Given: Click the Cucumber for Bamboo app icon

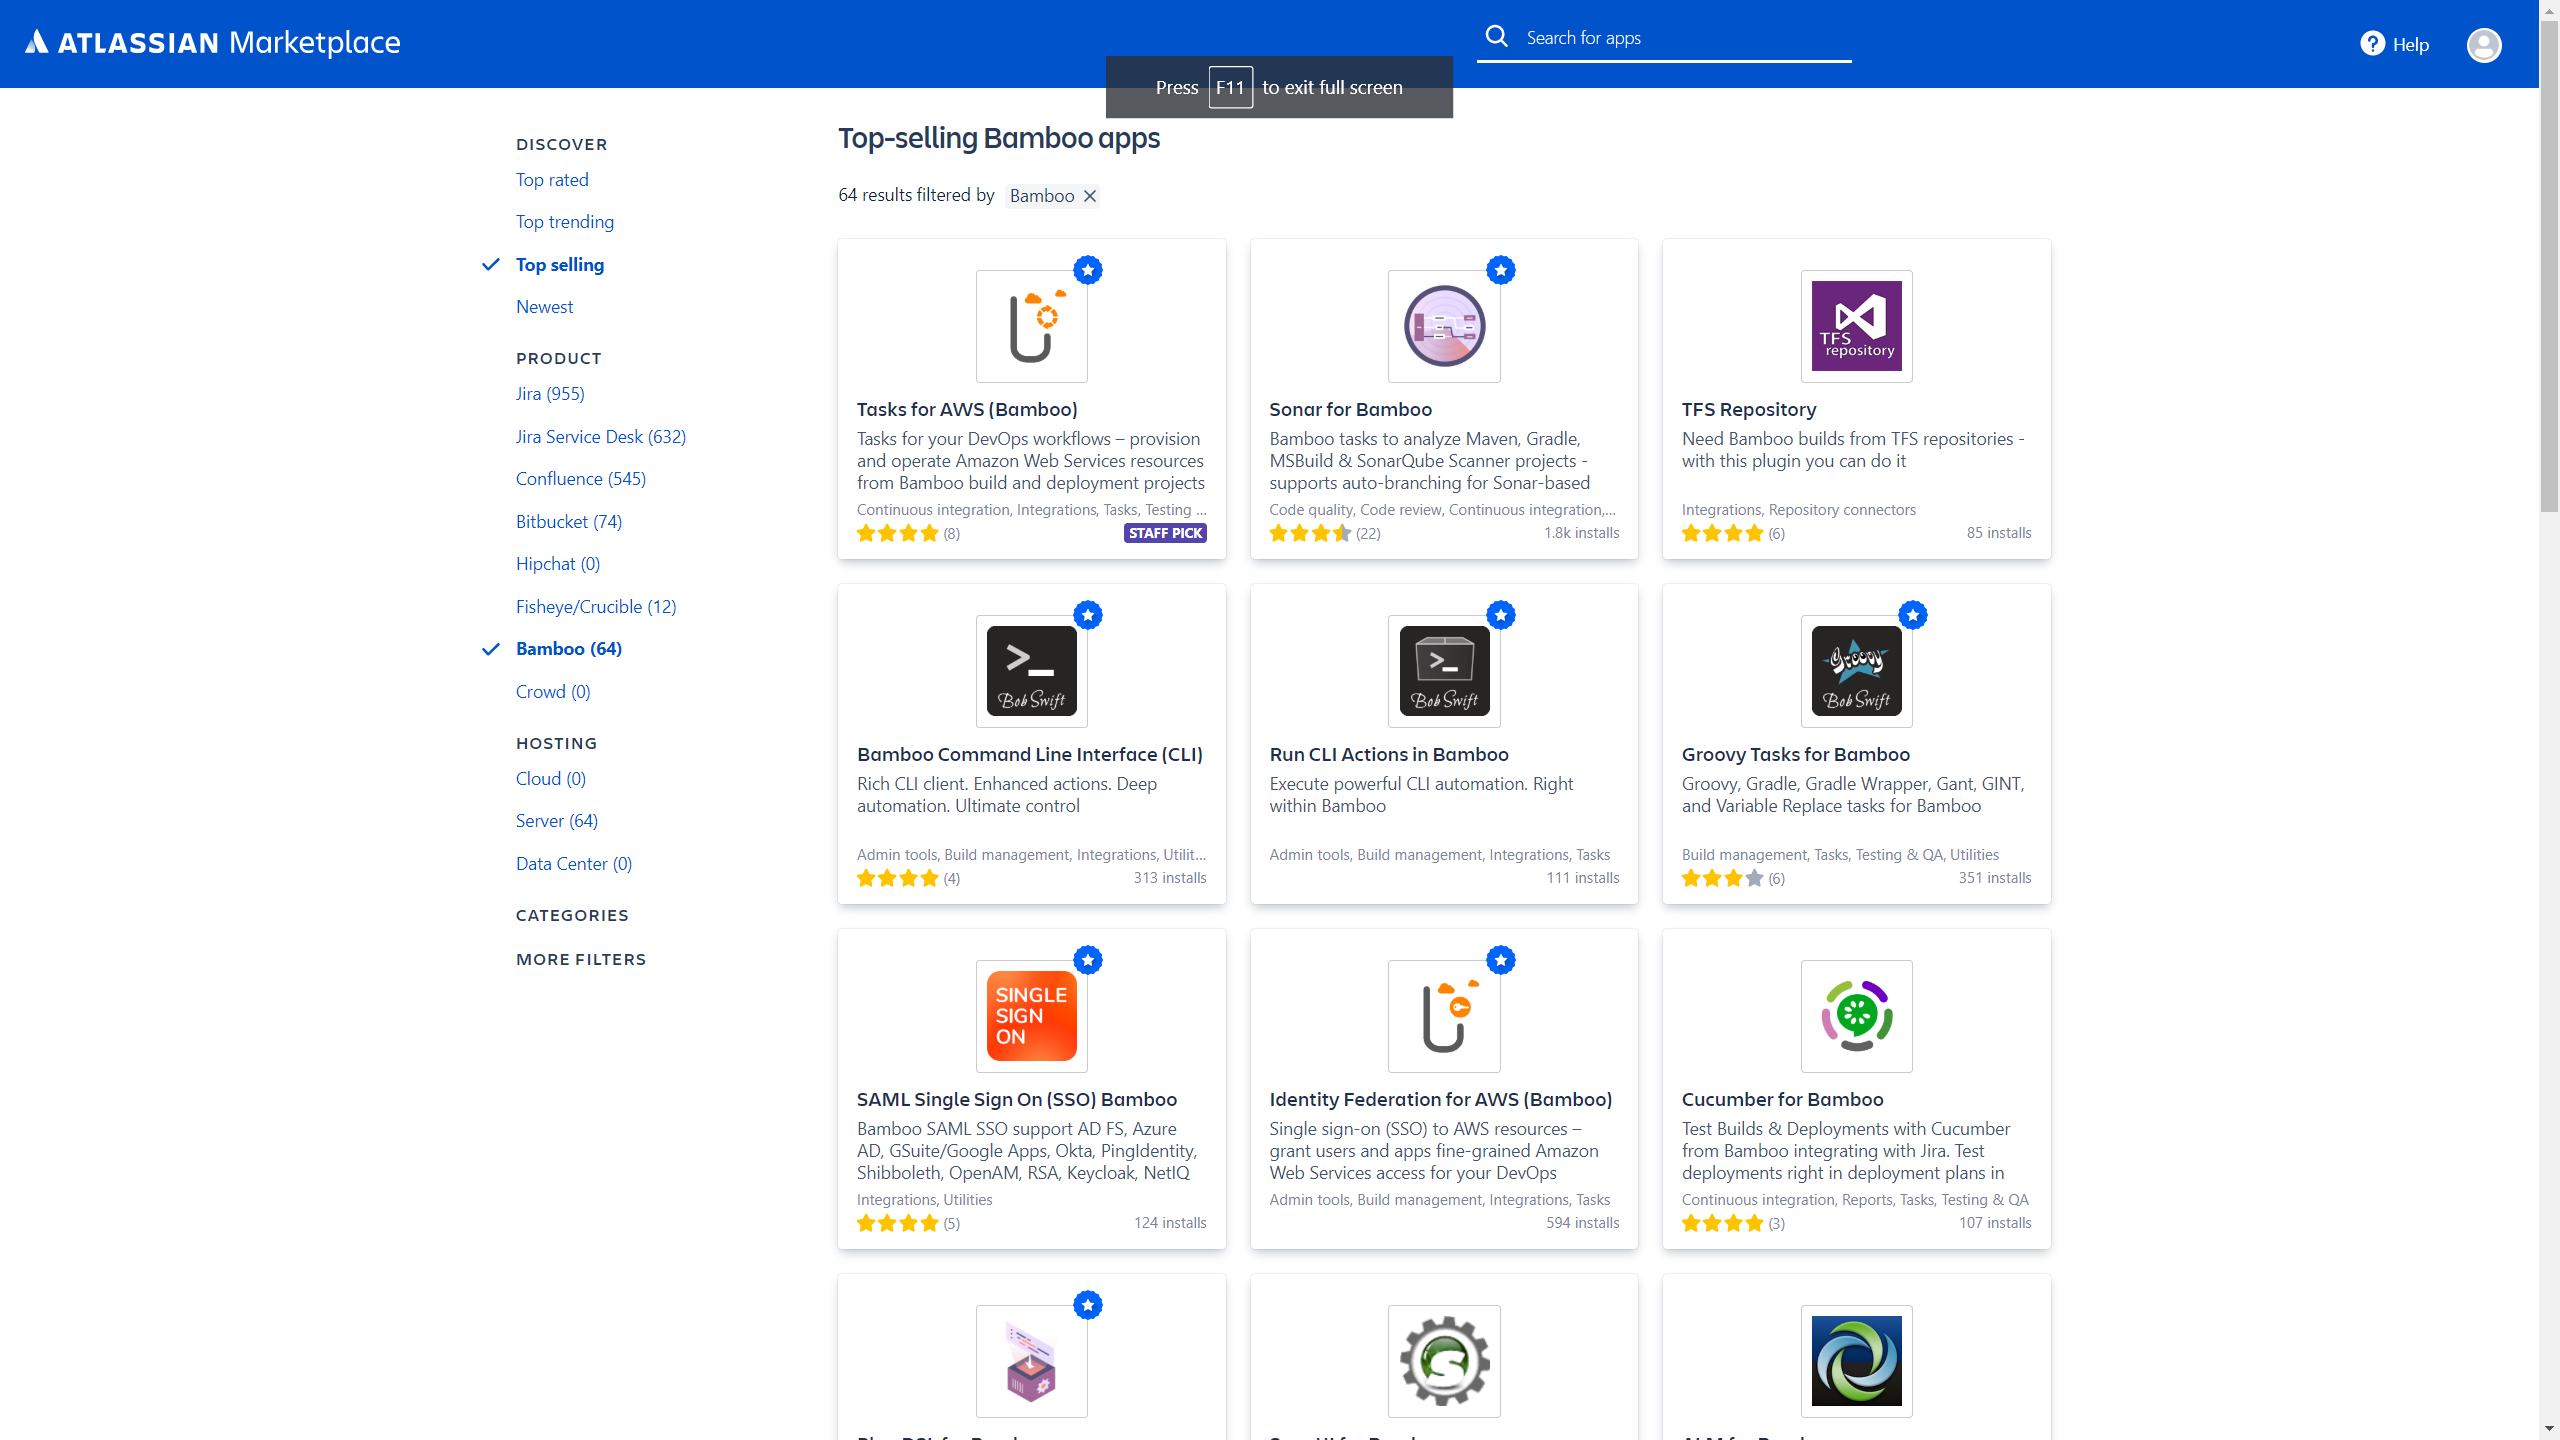Looking at the screenshot, I should (x=1856, y=1016).
